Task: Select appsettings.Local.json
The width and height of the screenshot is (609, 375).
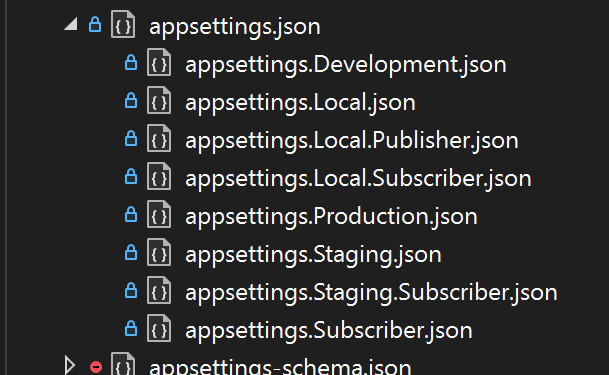Action: click(300, 102)
